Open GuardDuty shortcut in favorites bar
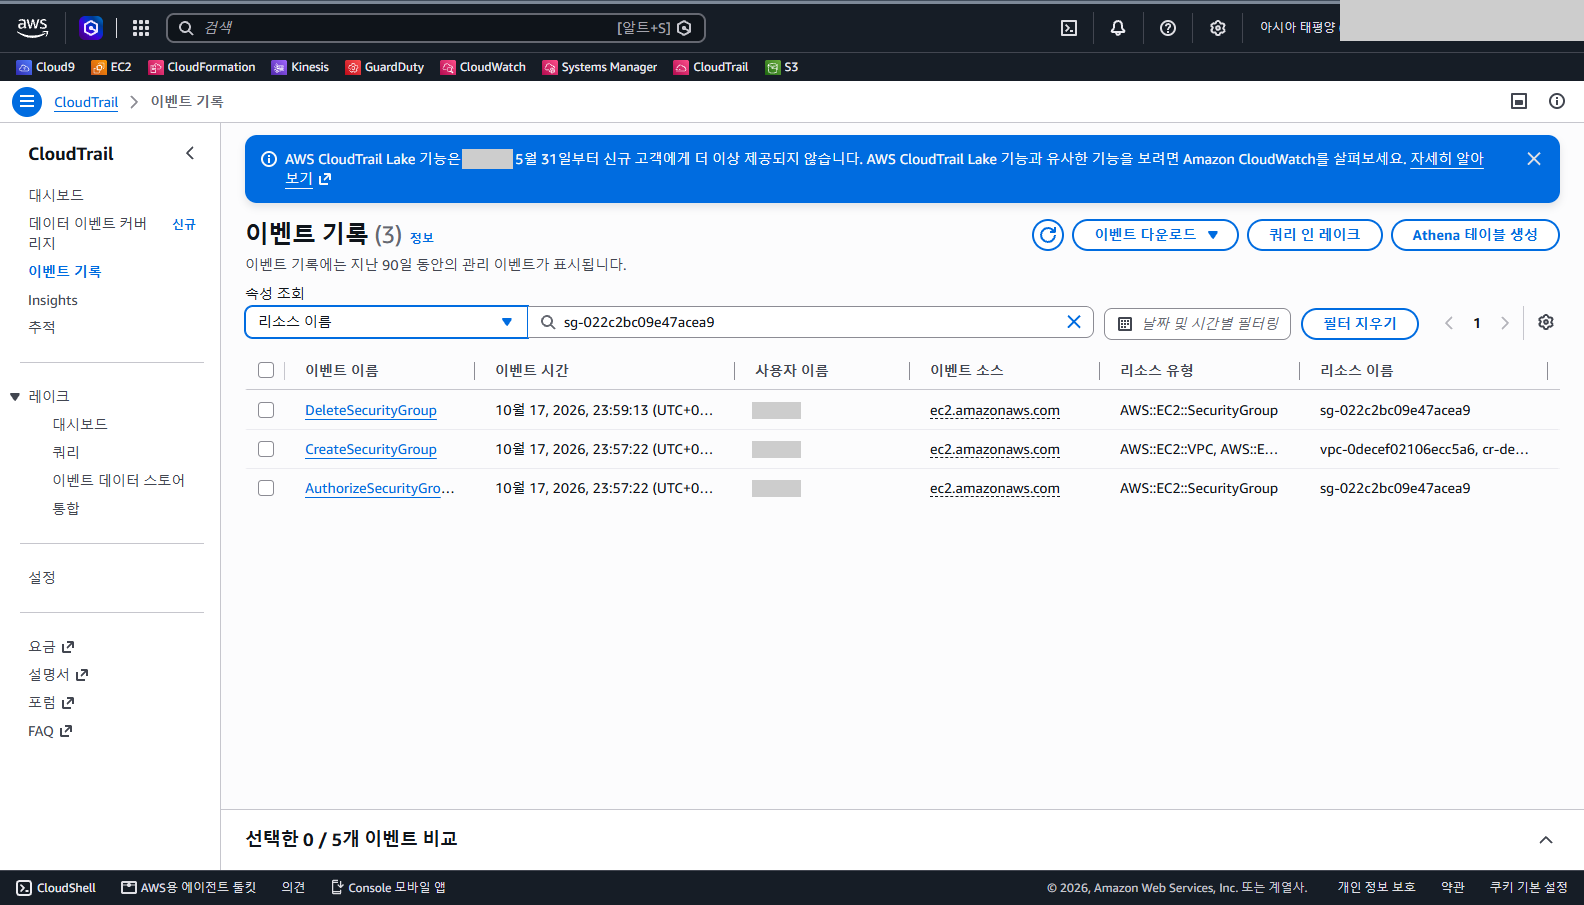The height and width of the screenshot is (905, 1584). click(385, 67)
